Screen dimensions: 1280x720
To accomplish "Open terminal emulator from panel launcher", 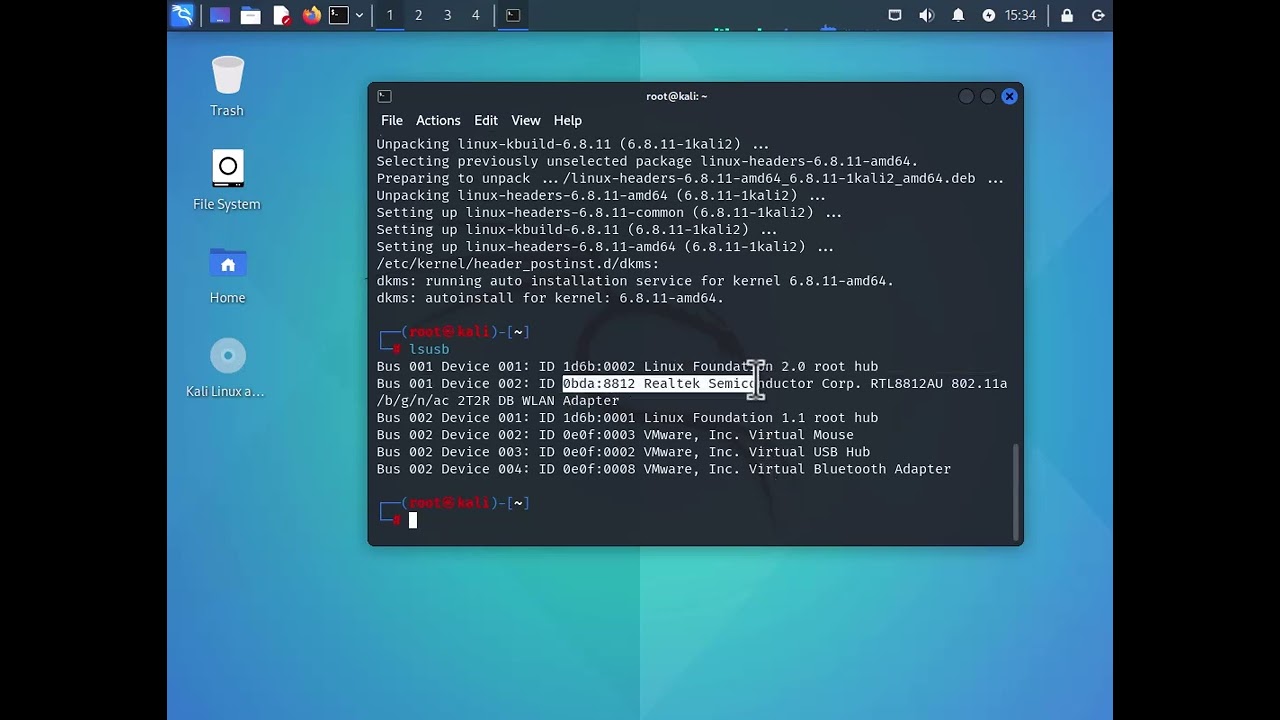I will pos(339,15).
